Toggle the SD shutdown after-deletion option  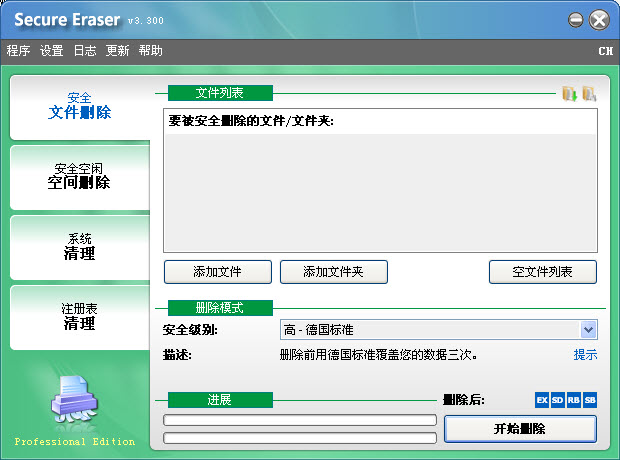coord(557,400)
